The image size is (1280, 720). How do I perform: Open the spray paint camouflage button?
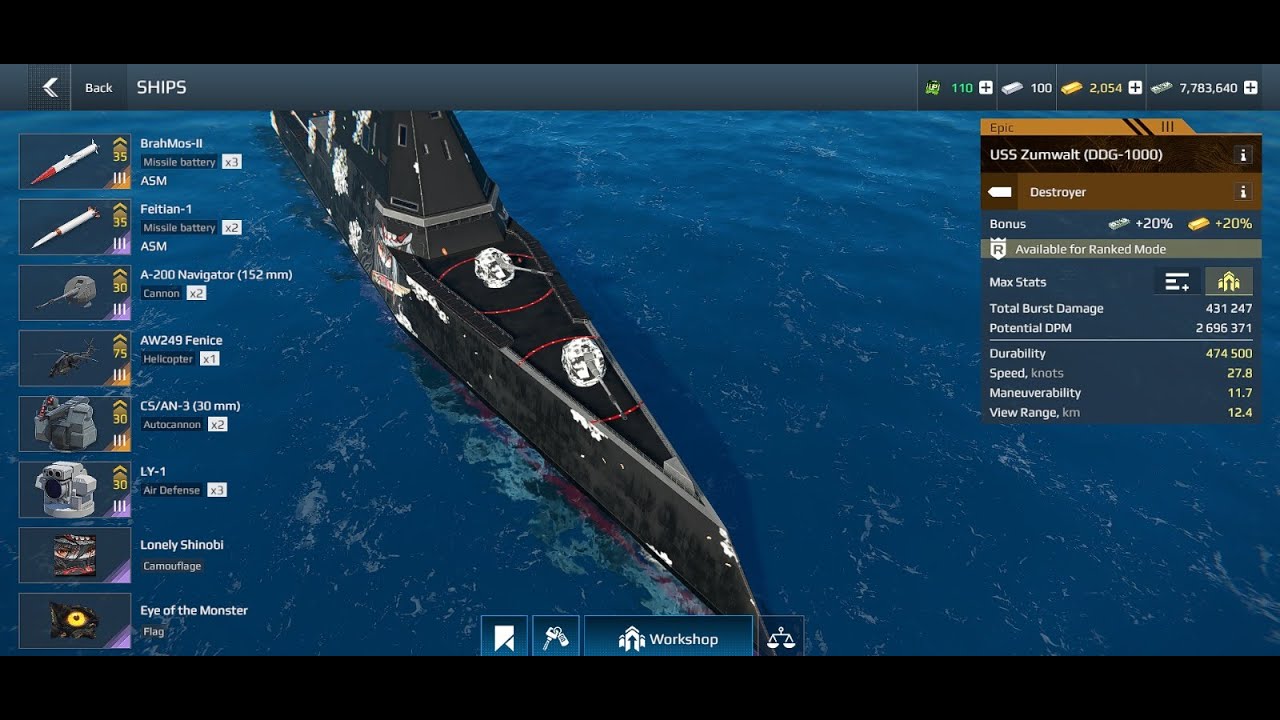(556, 638)
